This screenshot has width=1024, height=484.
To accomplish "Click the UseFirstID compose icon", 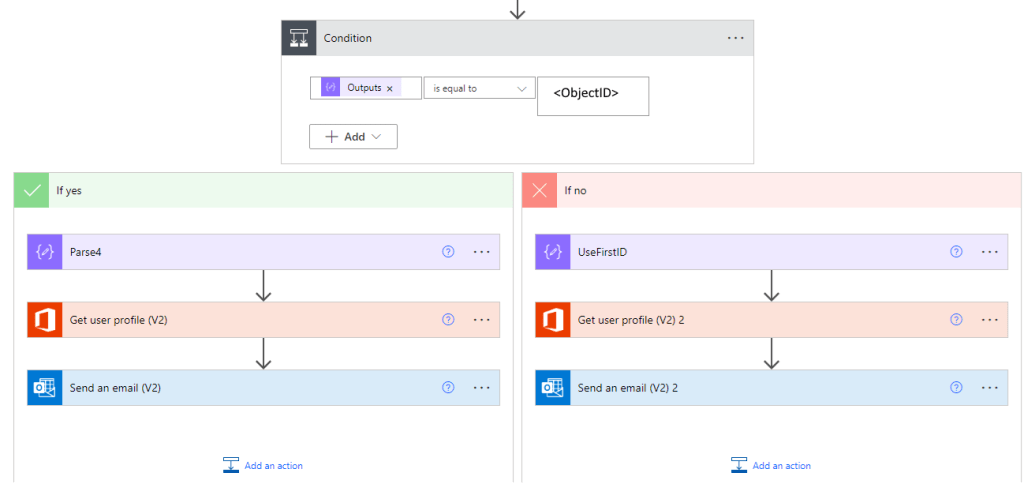I will pos(552,251).
